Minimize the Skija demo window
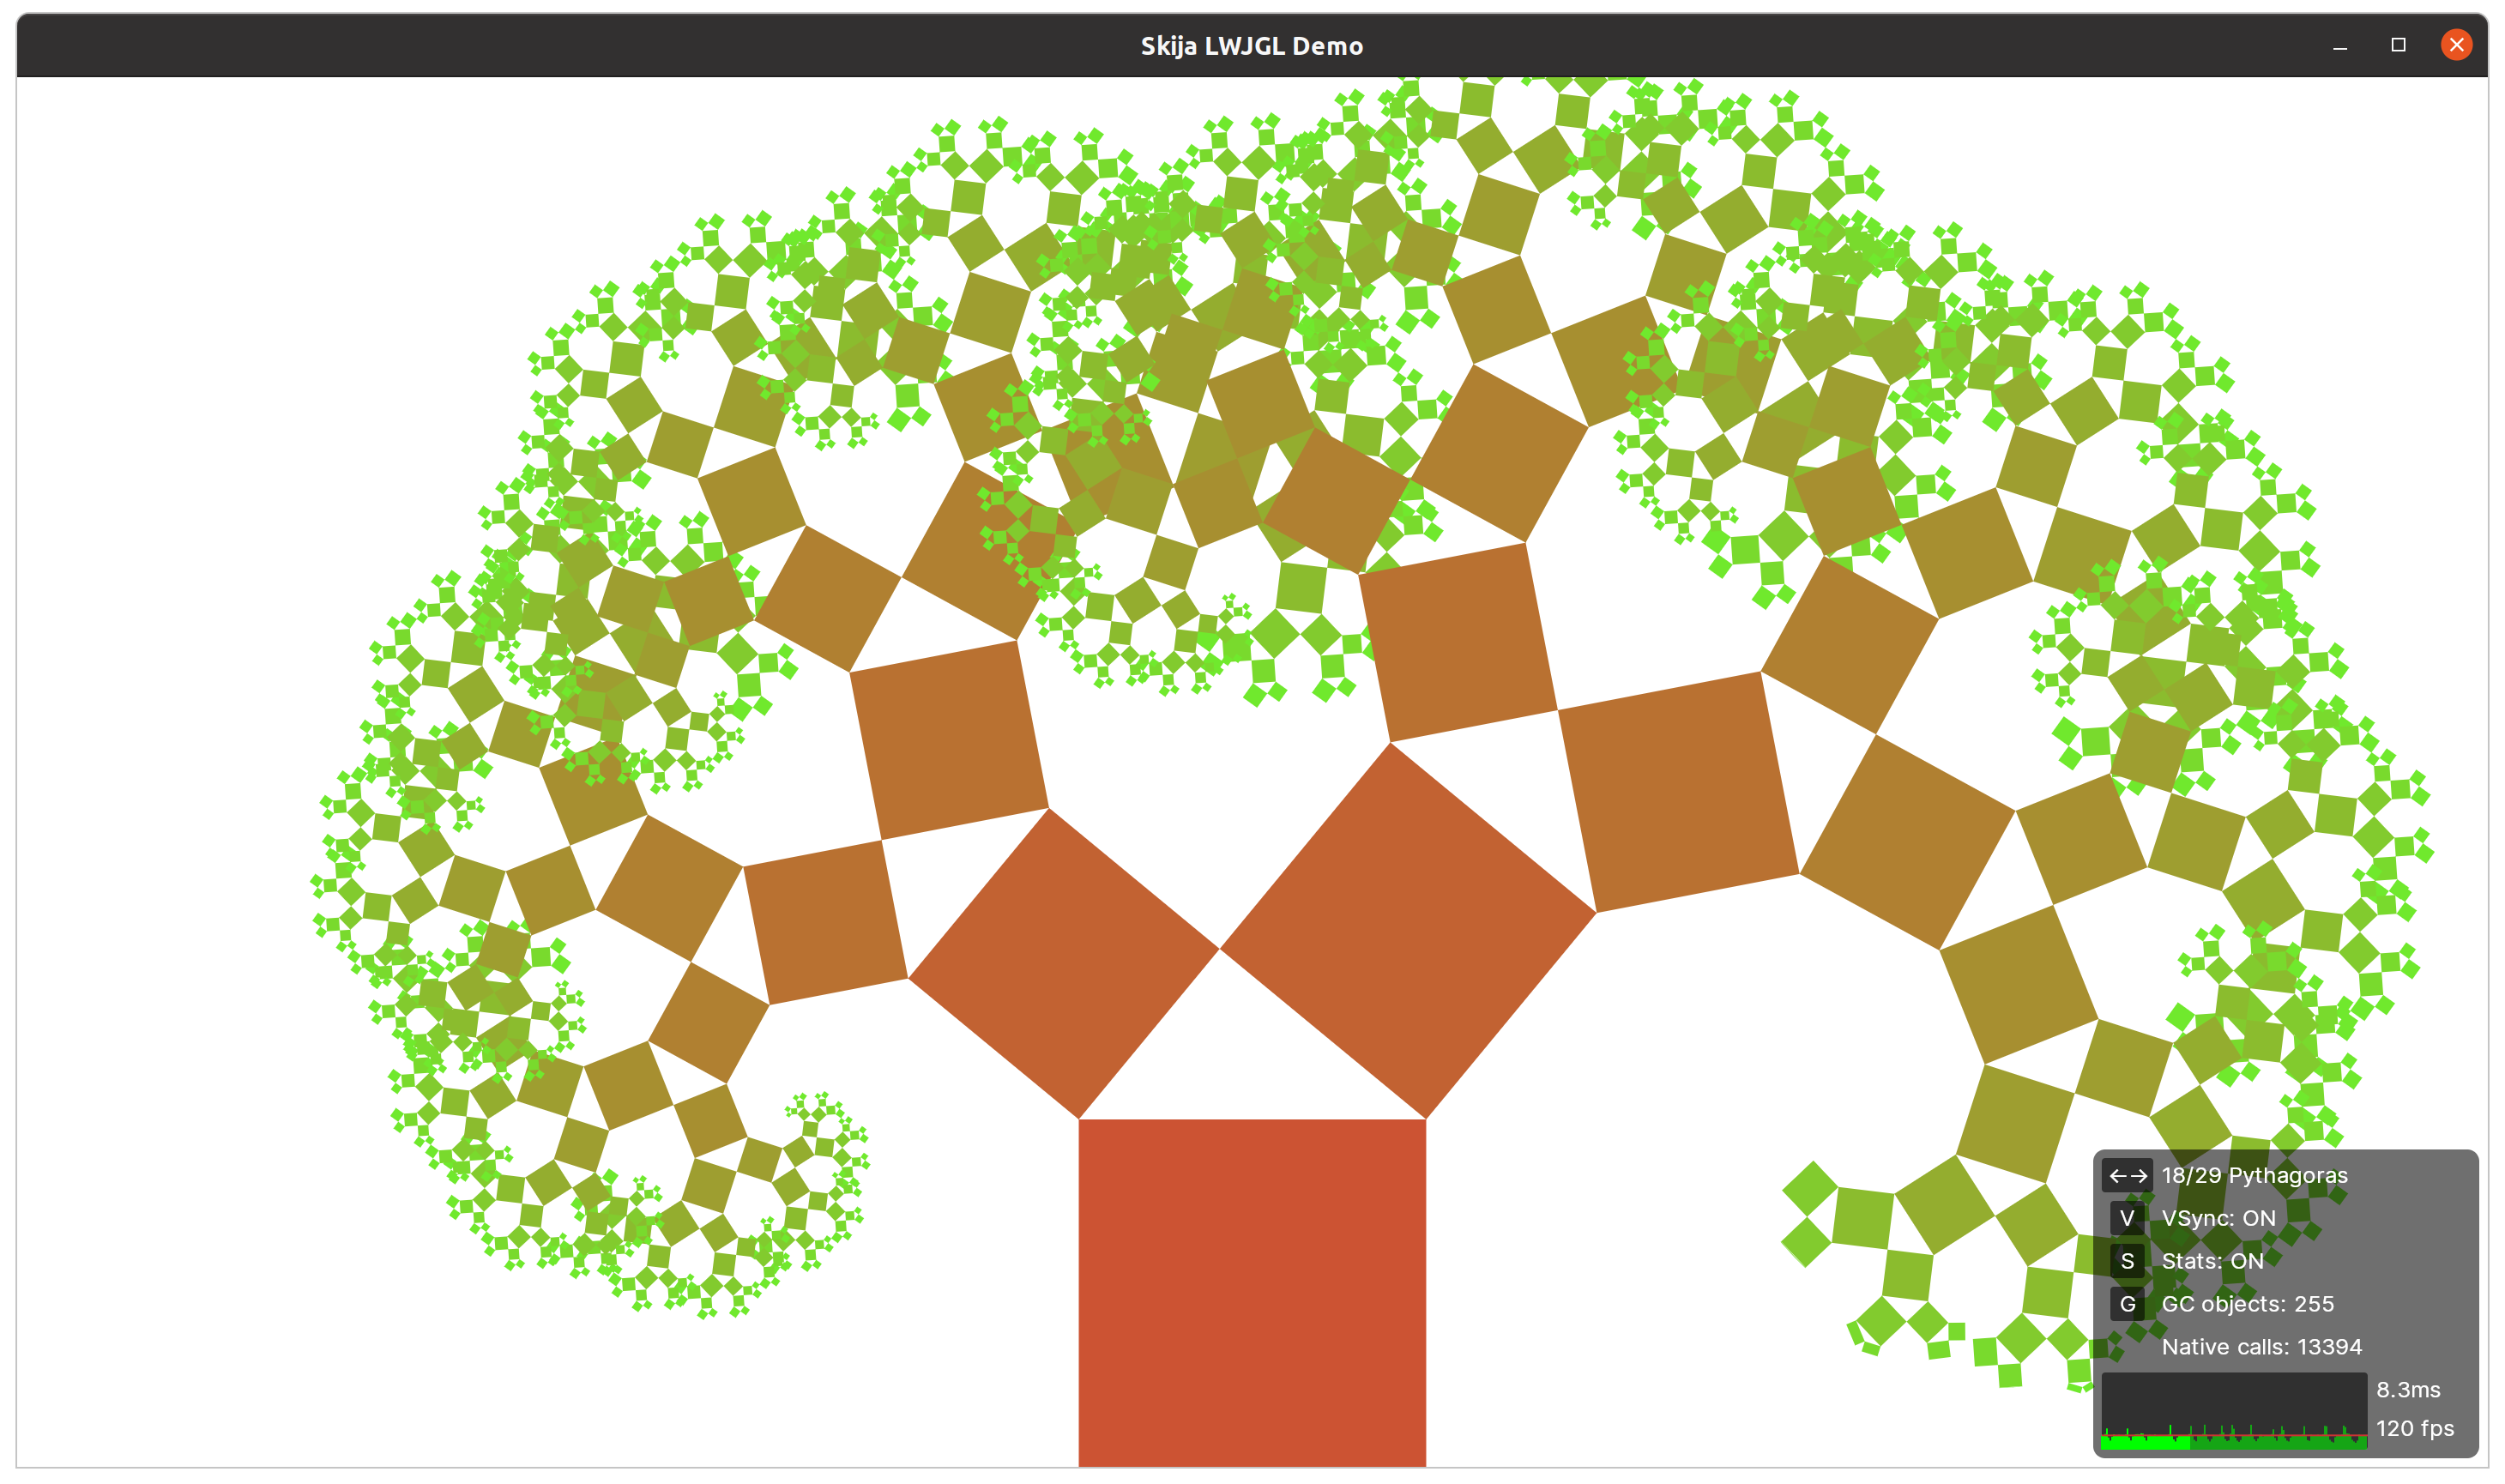Image resolution: width=2505 pixels, height=1484 pixels. [x=2340, y=46]
